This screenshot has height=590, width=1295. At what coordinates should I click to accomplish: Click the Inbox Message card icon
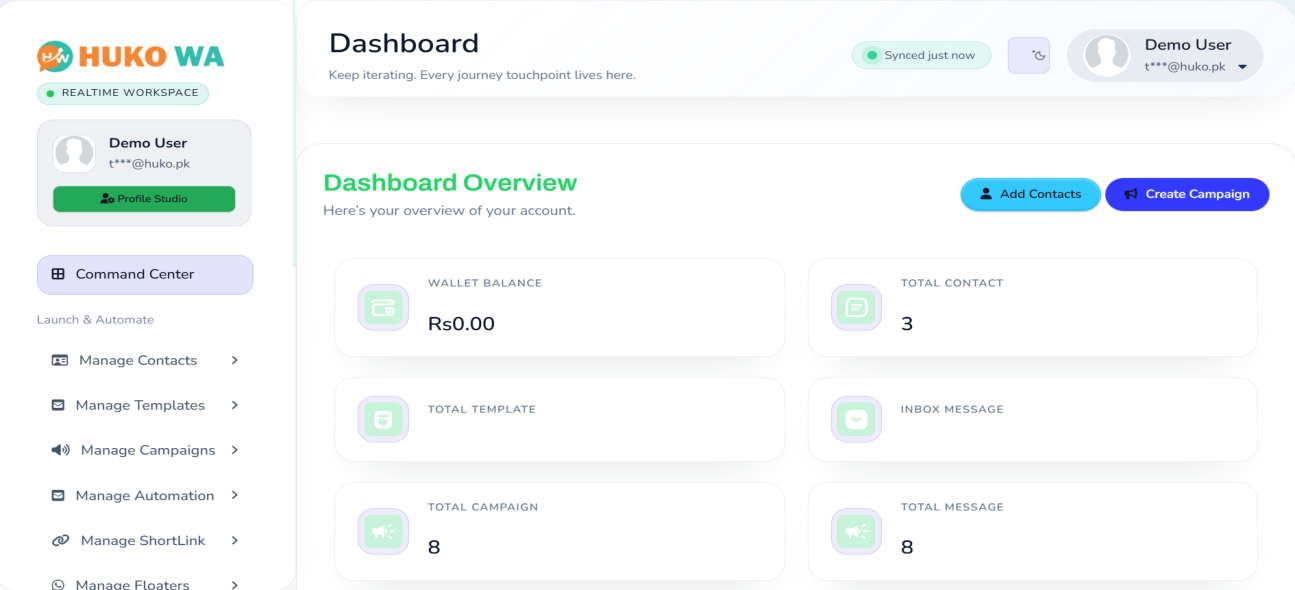[856, 420]
